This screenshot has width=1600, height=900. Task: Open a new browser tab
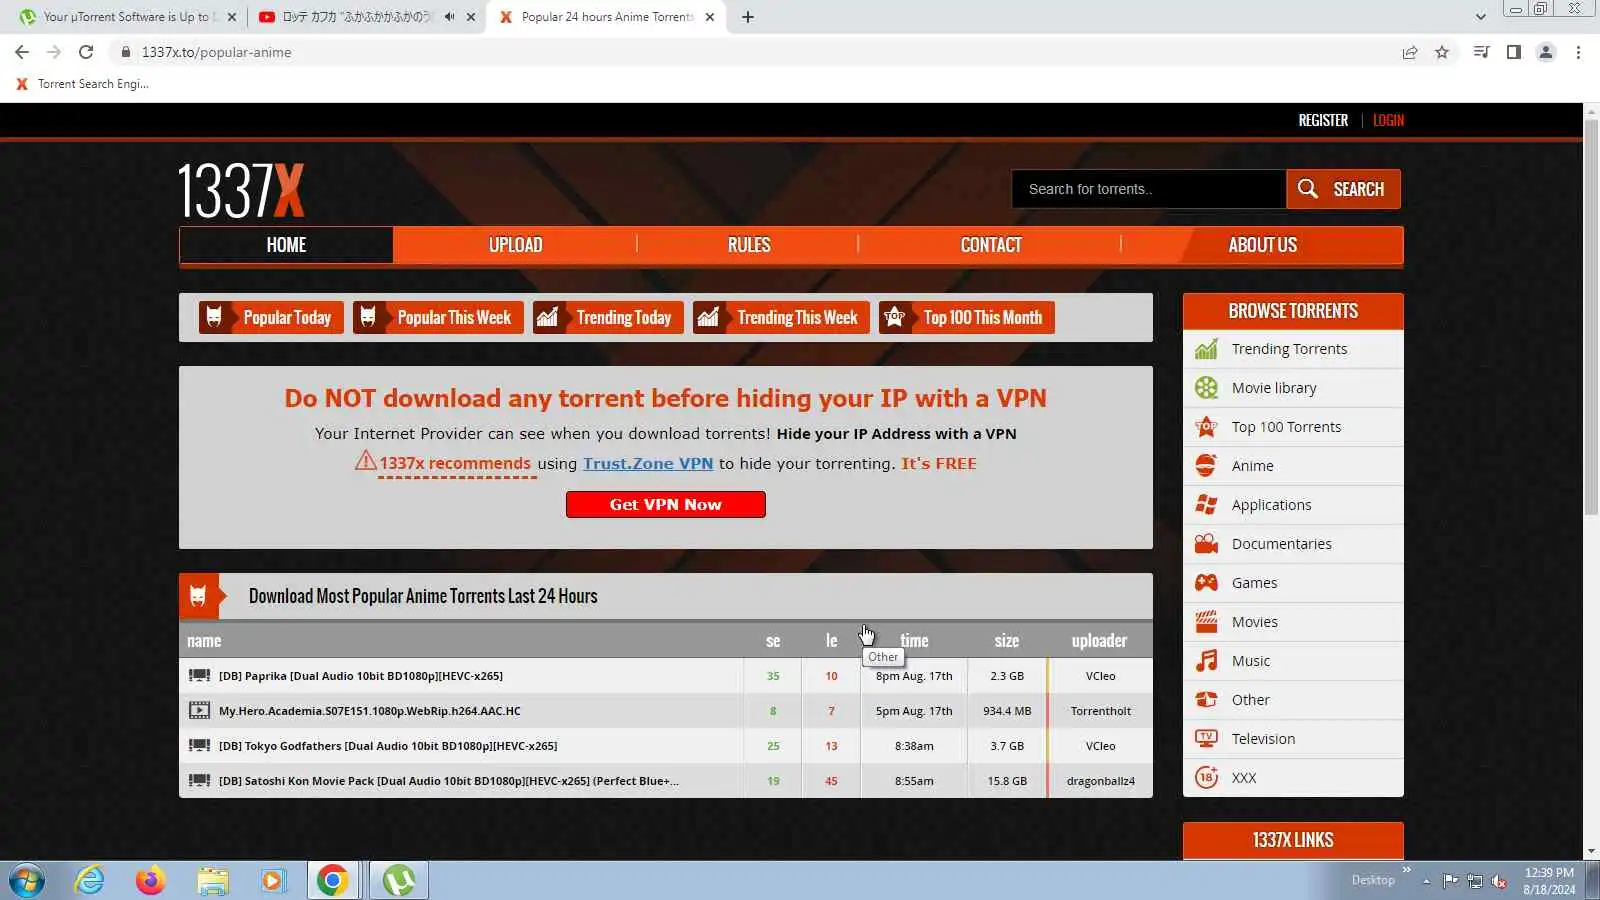[748, 17]
